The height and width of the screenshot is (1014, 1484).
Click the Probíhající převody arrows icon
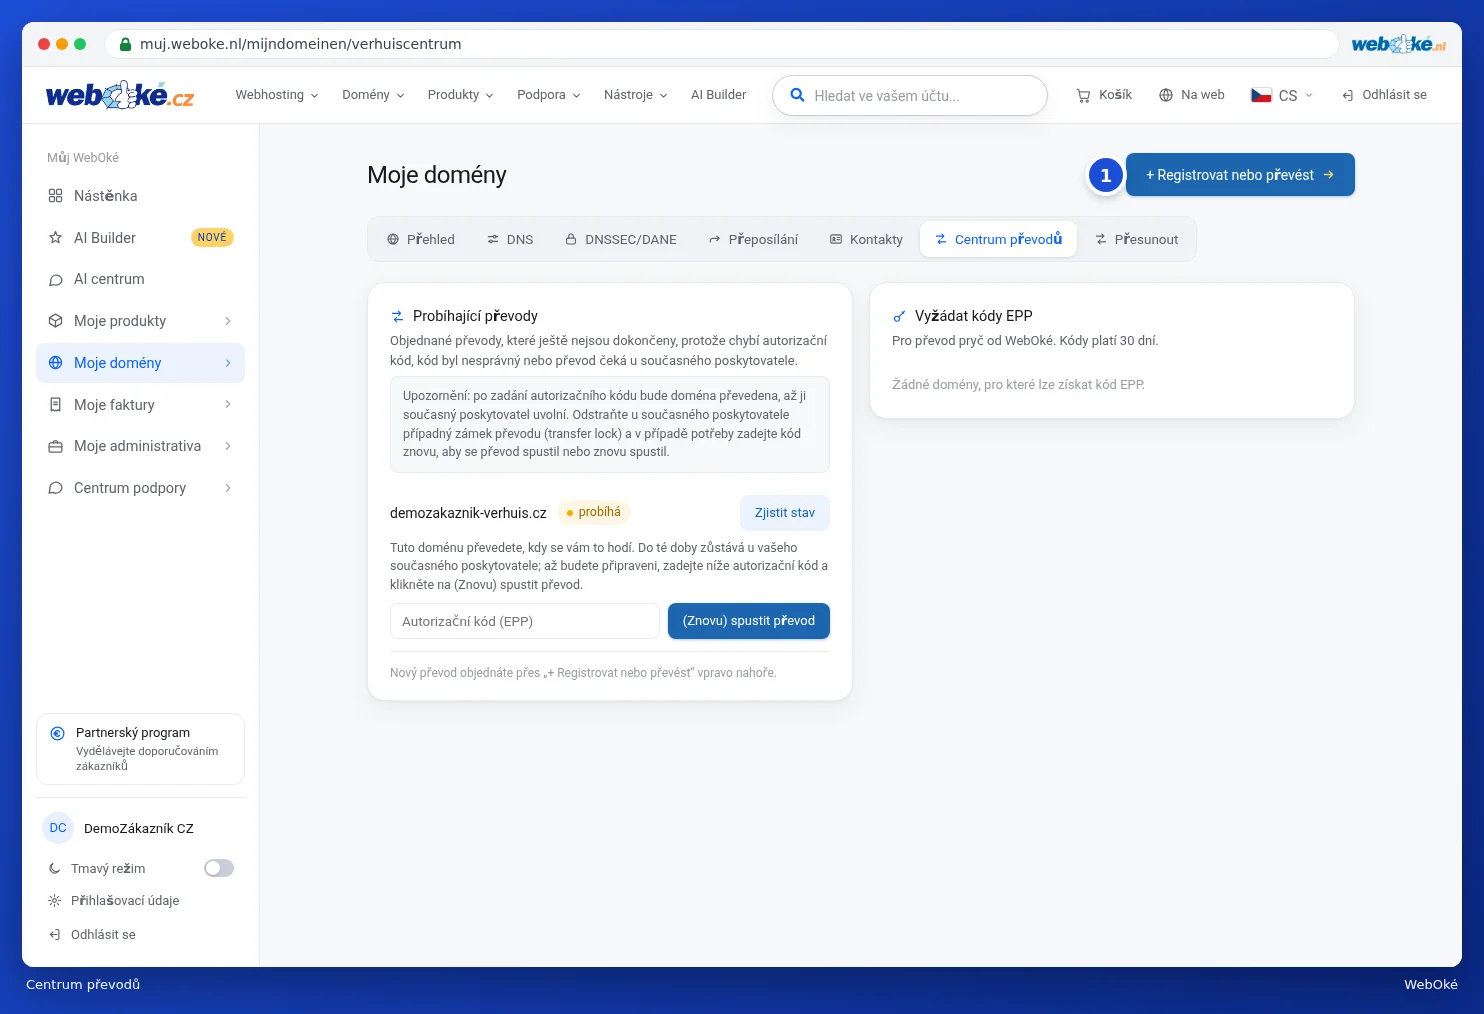tap(397, 316)
